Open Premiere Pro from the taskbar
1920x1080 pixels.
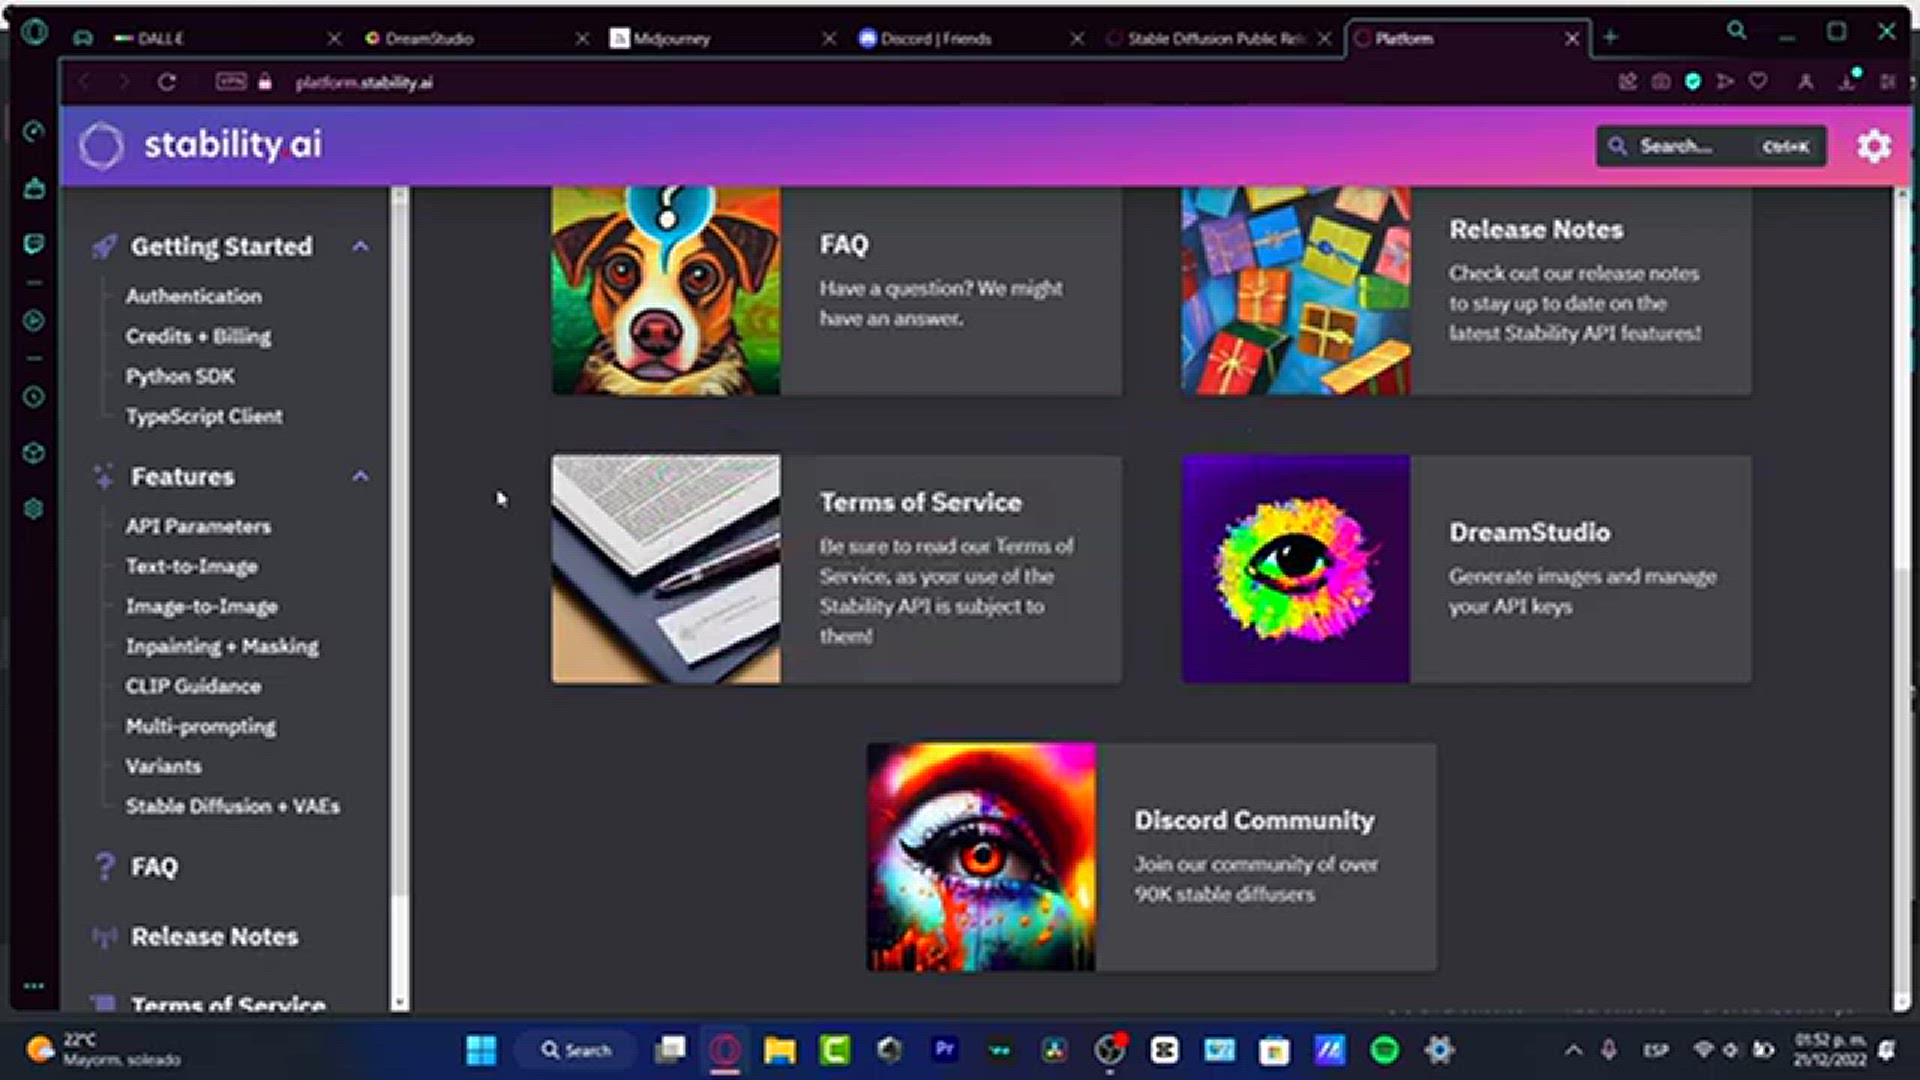[944, 1049]
